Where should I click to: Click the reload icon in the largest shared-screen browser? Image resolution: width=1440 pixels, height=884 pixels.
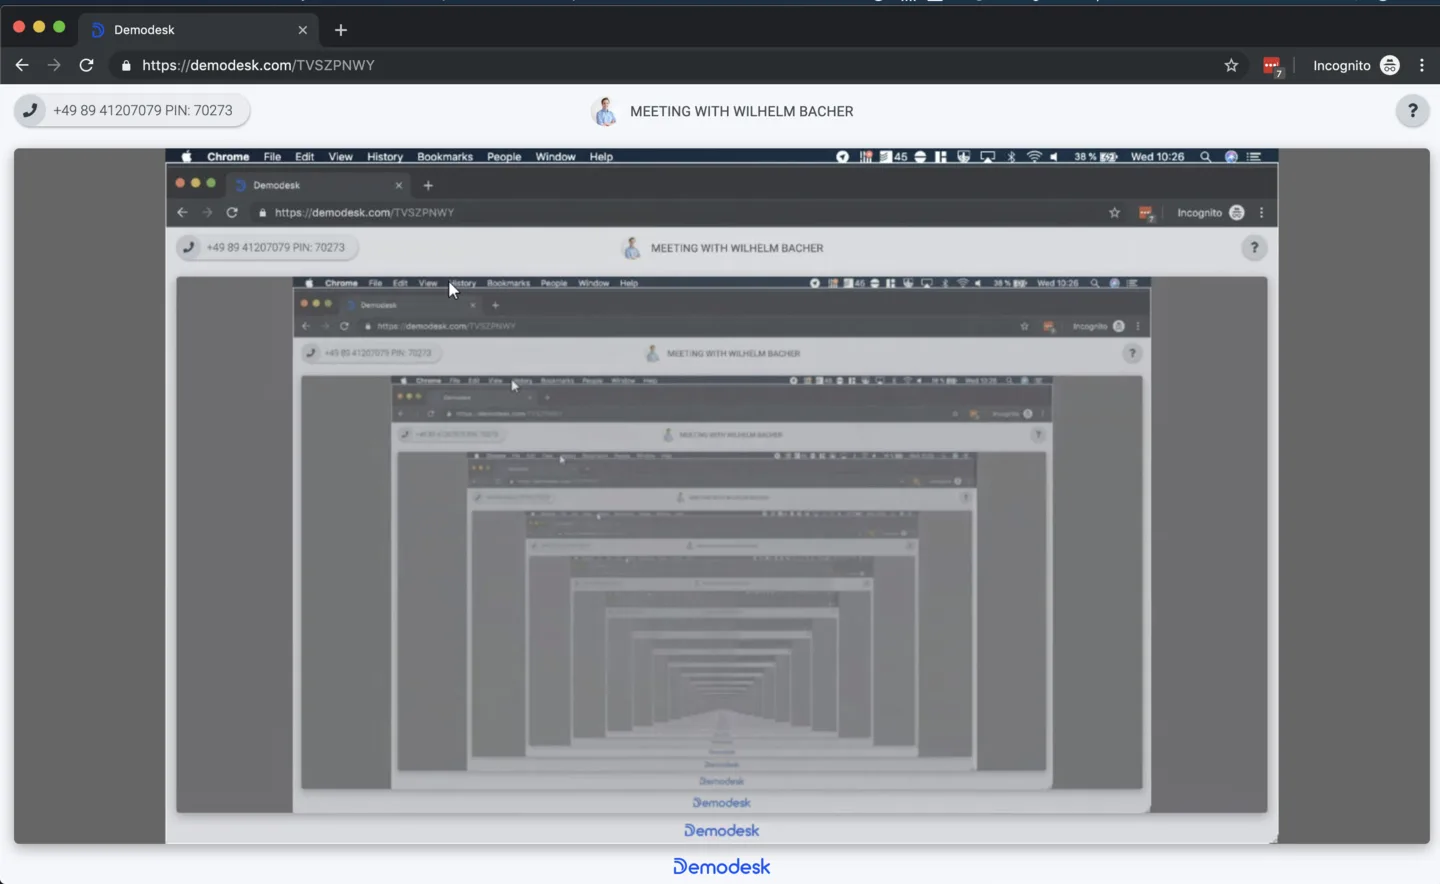pyautogui.click(x=232, y=213)
